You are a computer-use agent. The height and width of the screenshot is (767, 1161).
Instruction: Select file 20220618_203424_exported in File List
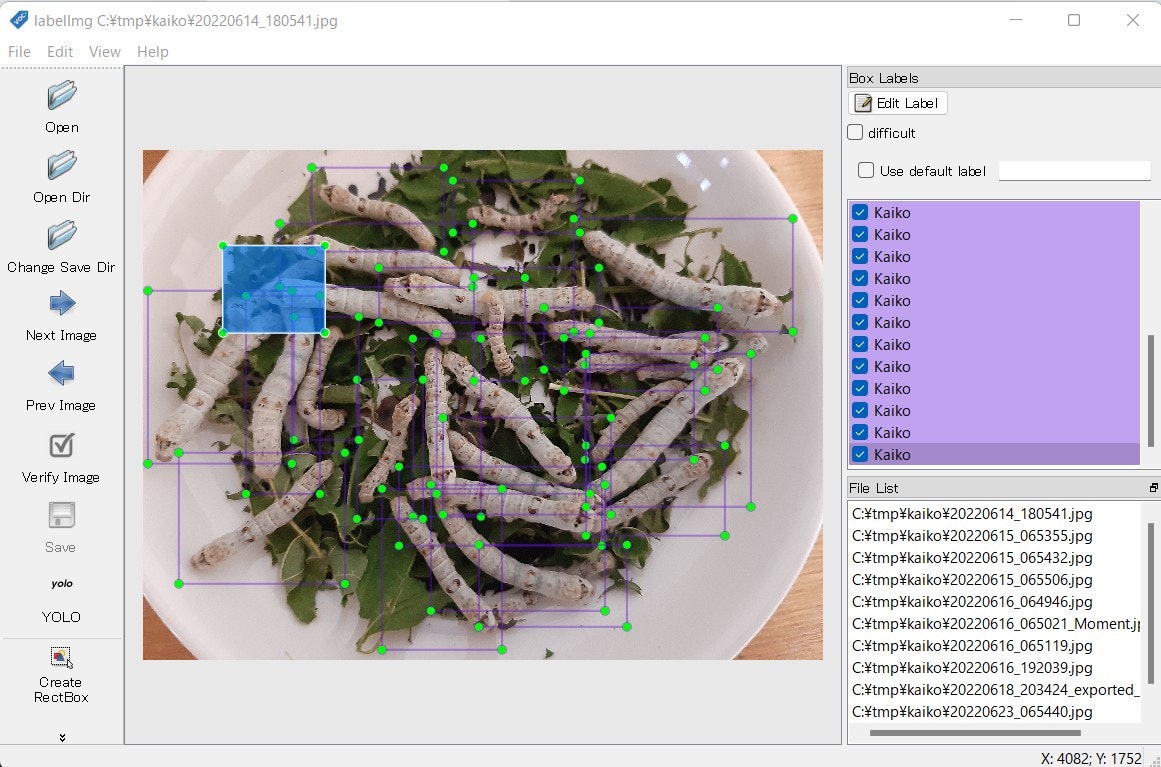996,690
